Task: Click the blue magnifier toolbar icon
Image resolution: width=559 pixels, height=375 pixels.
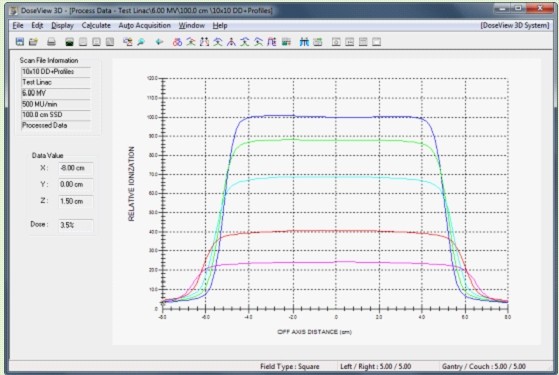Action: [141, 42]
